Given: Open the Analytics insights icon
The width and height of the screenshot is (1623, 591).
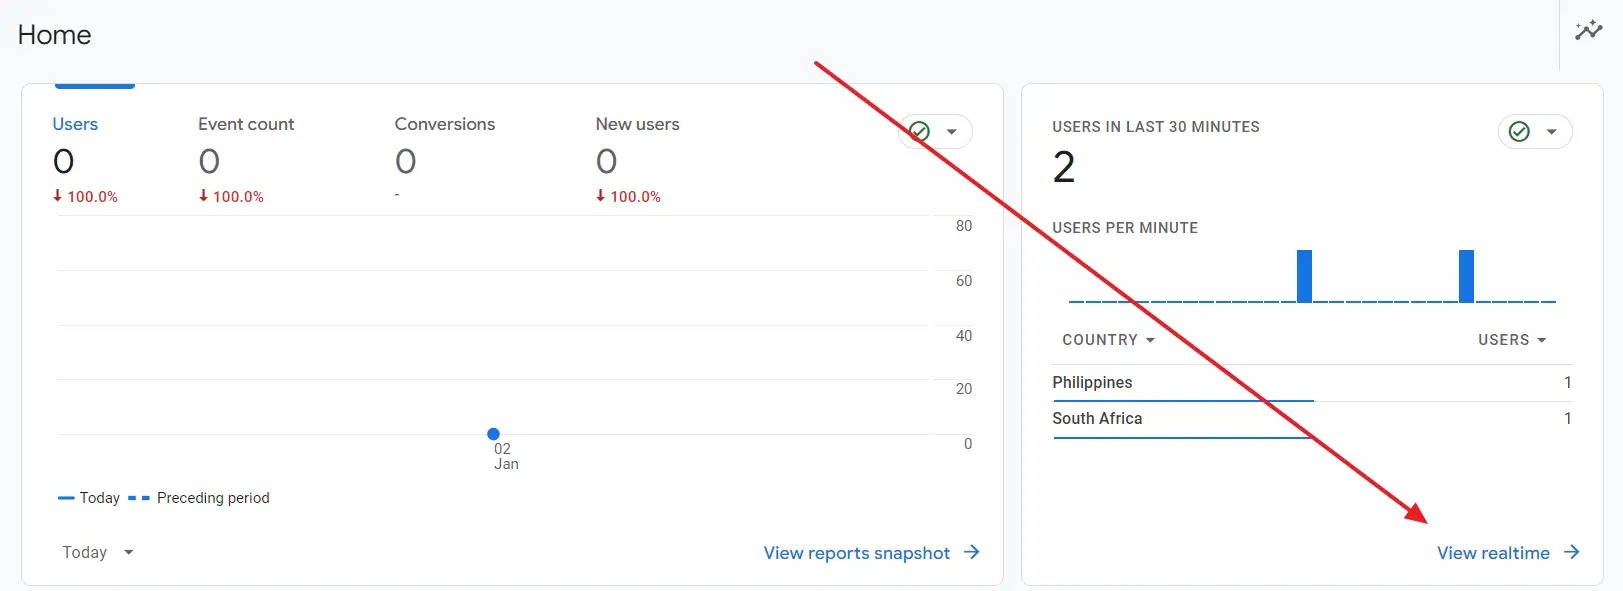Looking at the screenshot, I should (x=1589, y=30).
